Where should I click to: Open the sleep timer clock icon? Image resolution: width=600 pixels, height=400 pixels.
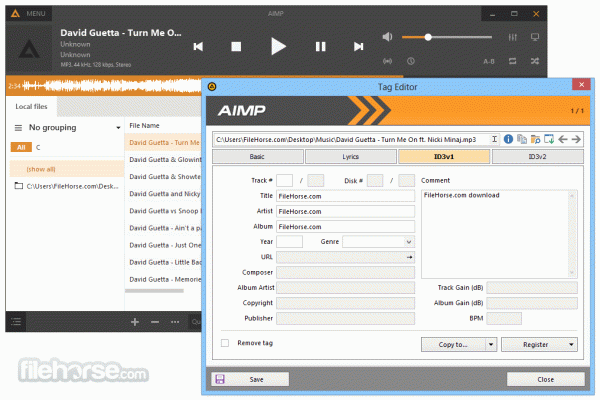click(x=411, y=61)
